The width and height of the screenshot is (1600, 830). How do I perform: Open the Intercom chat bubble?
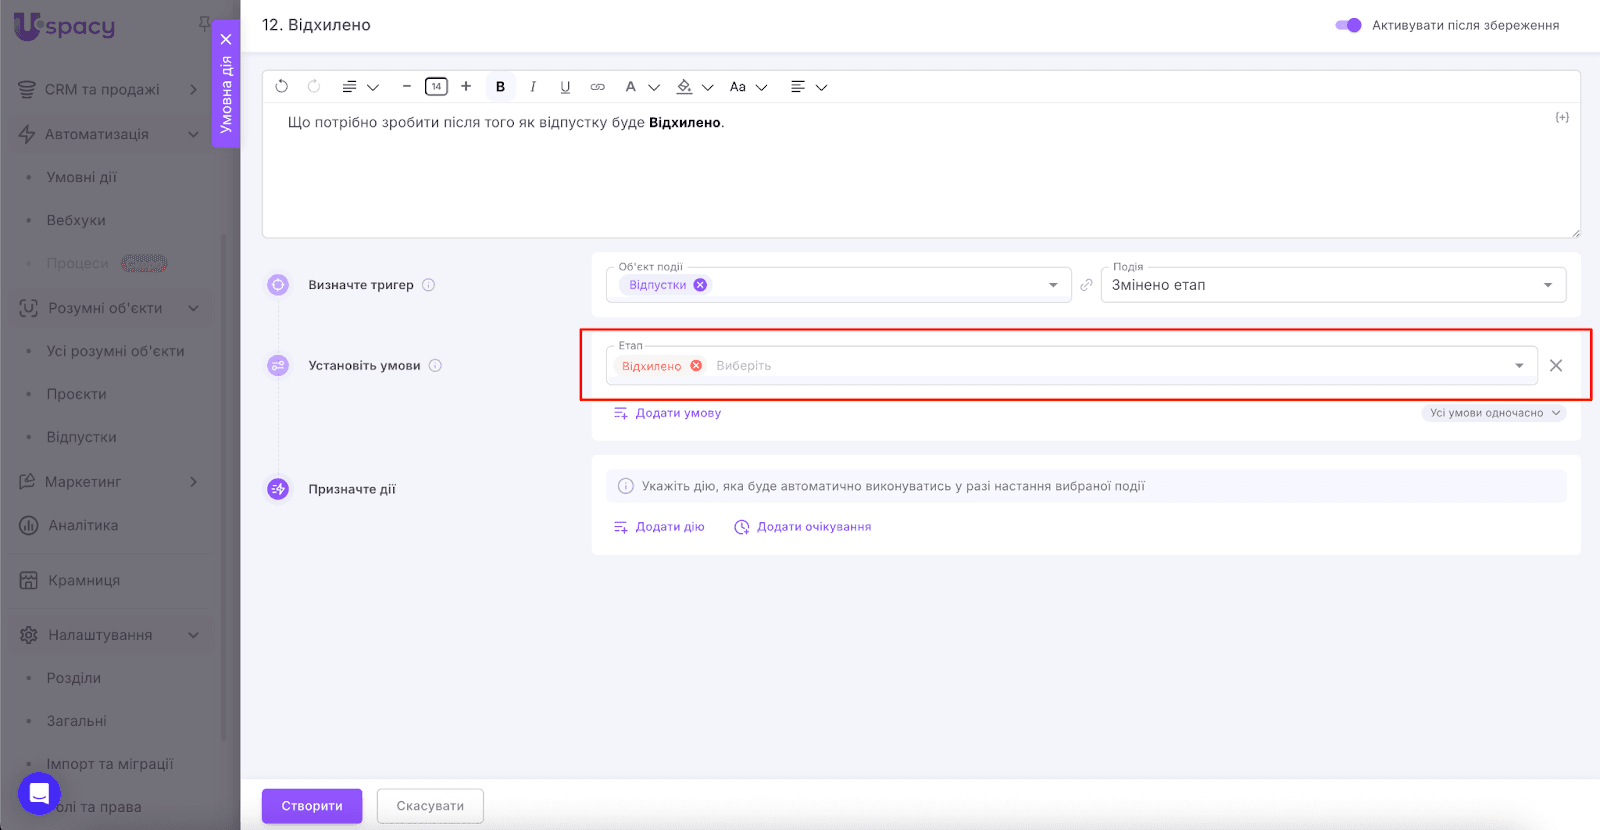coord(39,794)
